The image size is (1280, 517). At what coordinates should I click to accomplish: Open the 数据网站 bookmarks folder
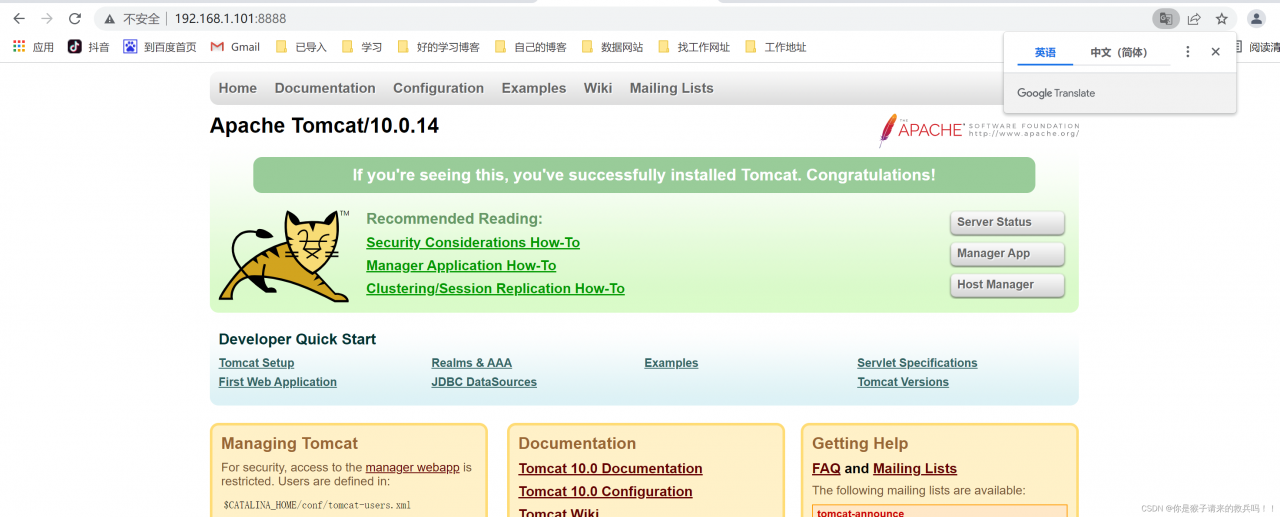click(612, 47)
